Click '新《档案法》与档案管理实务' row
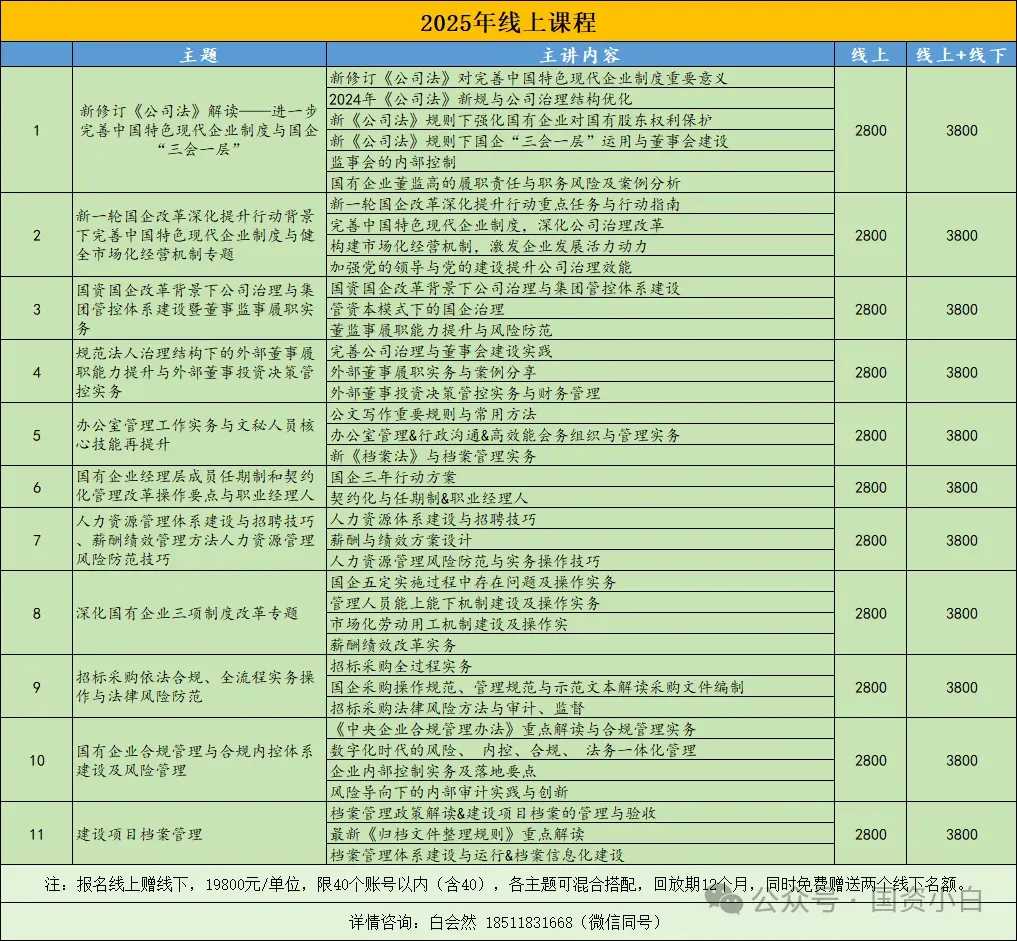The height and width of the screenshot is (941, 1017). click(580, 456)
